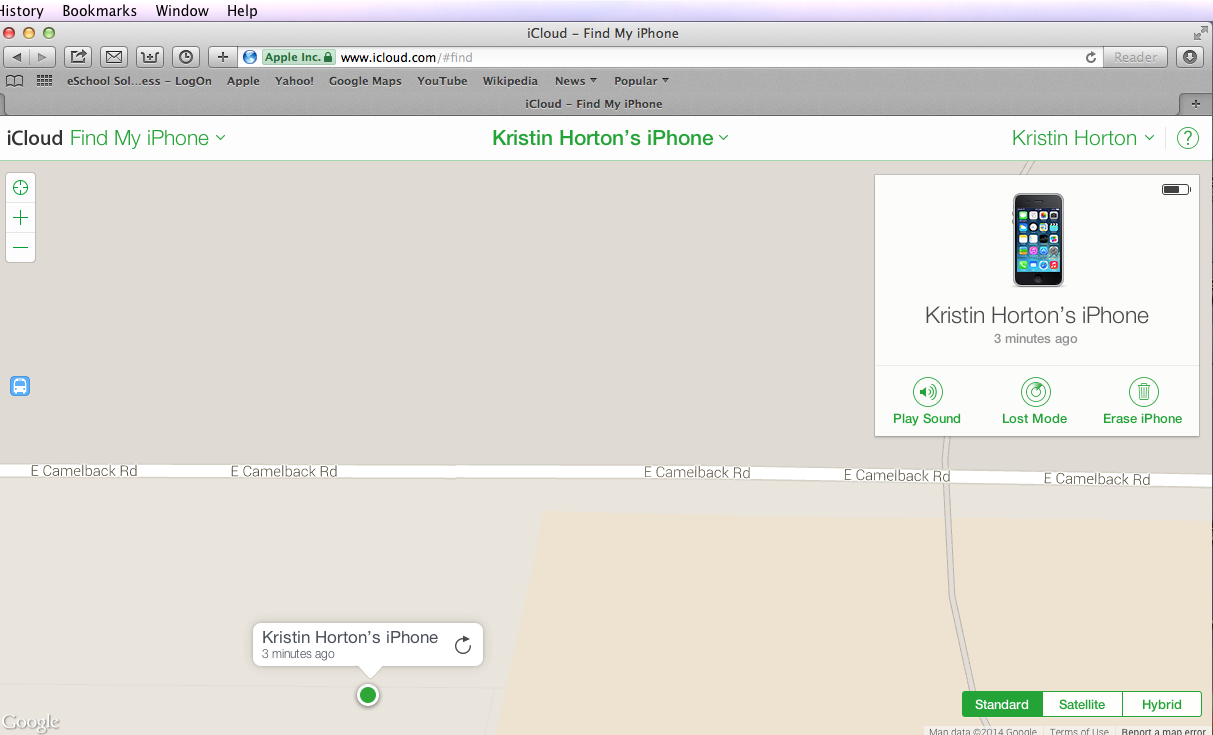Open the Kristin Horton account menu
Screen dimensions: 1213x735
click(1083, 139)
